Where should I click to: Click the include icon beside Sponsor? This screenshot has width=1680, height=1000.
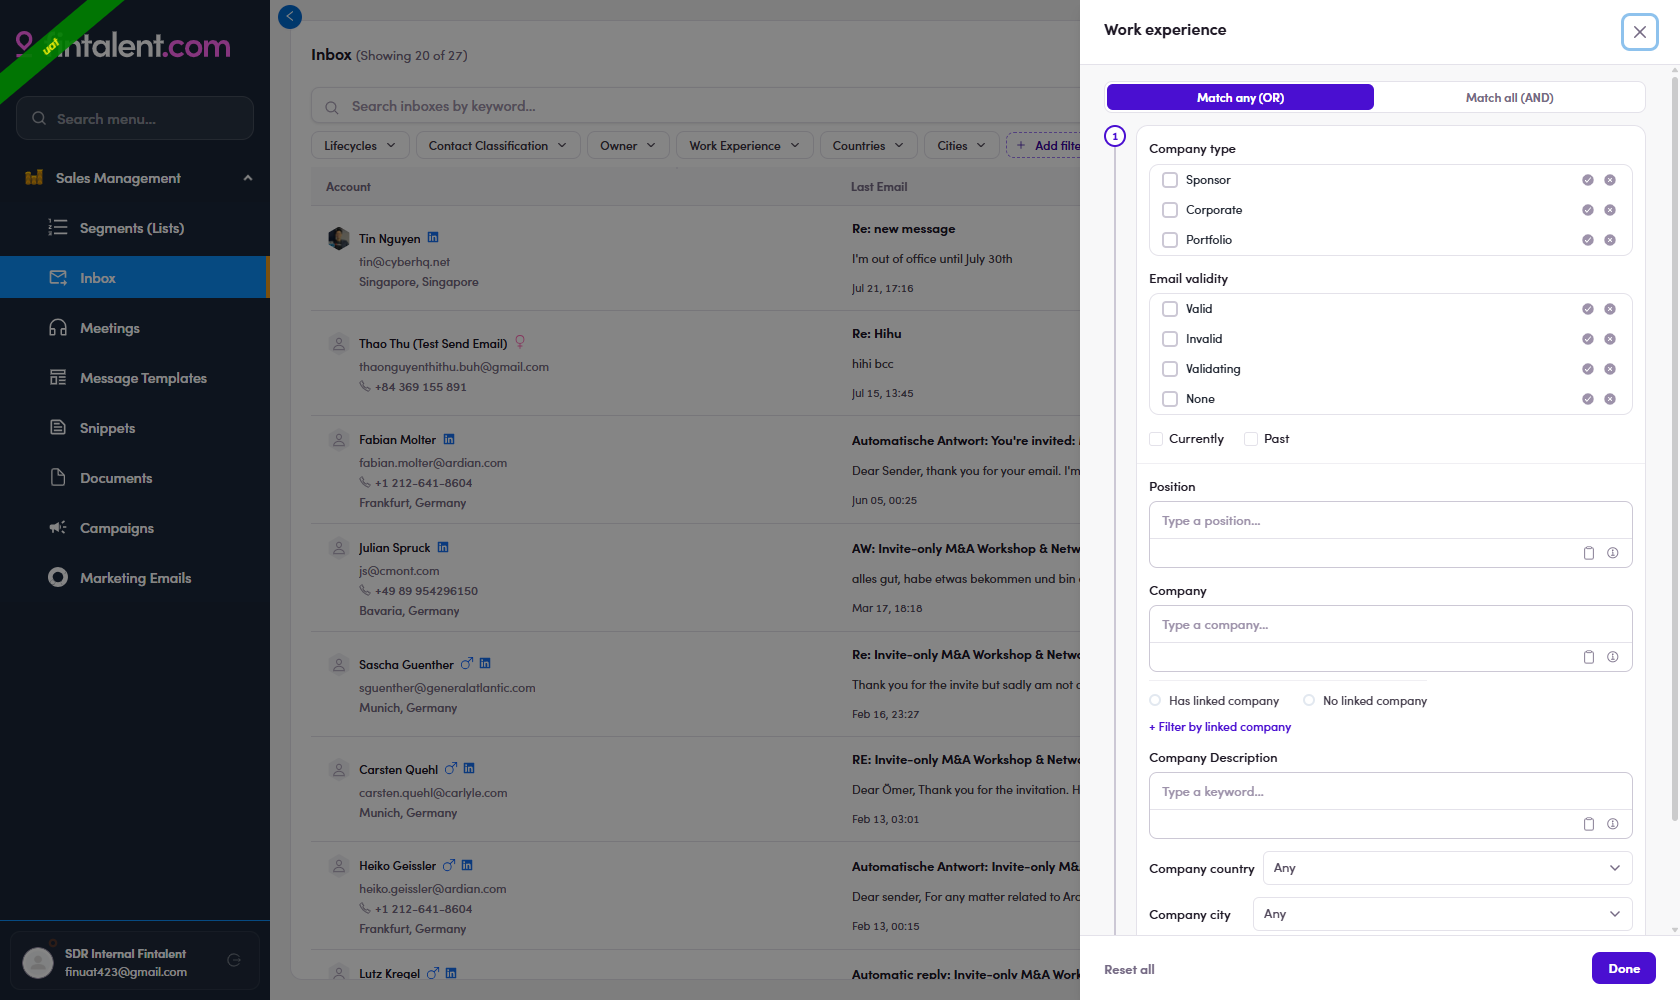[x=1588, y=180]
